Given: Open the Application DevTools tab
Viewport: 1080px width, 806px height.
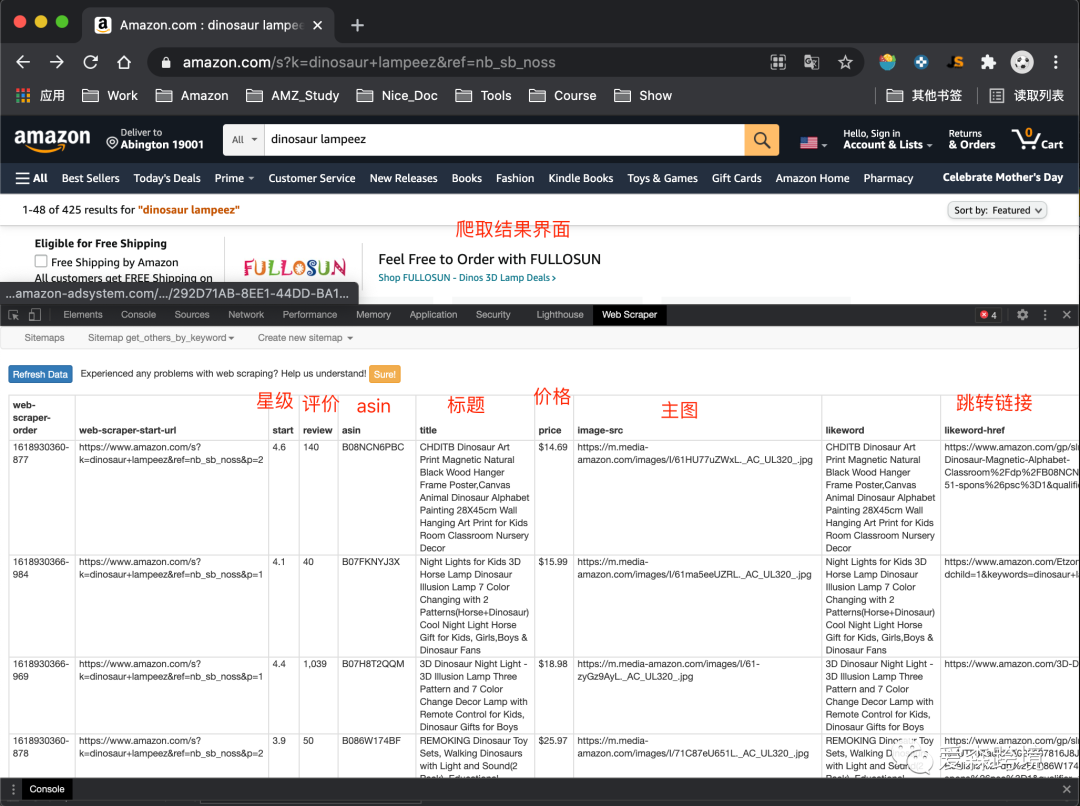Looking at the screenshot, I should click(x=433, y=315).
